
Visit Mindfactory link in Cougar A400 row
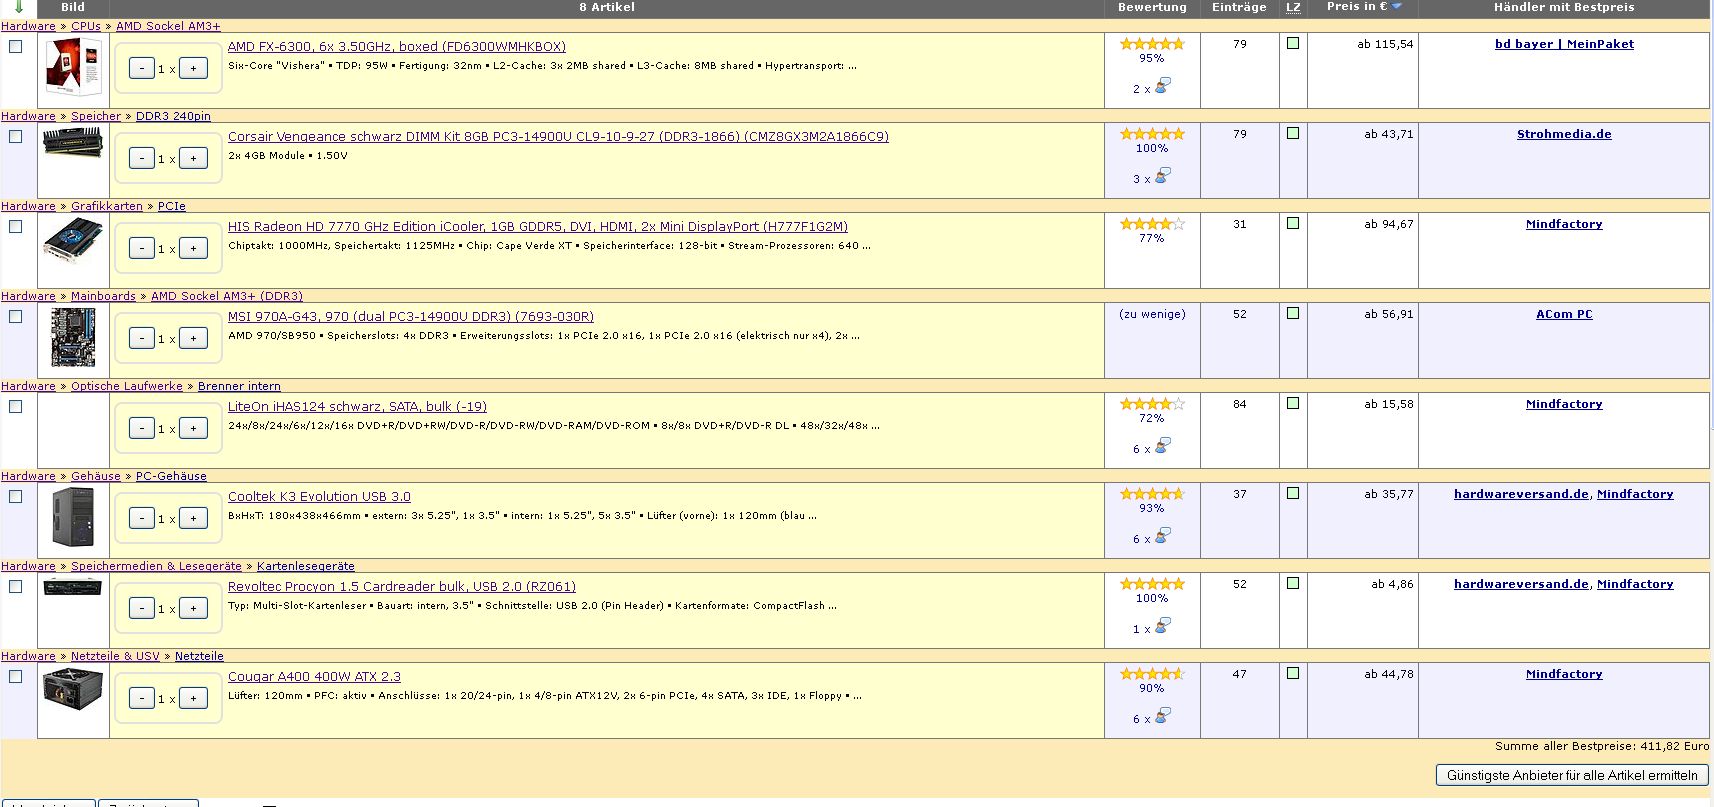click(x=1564, y=674)
